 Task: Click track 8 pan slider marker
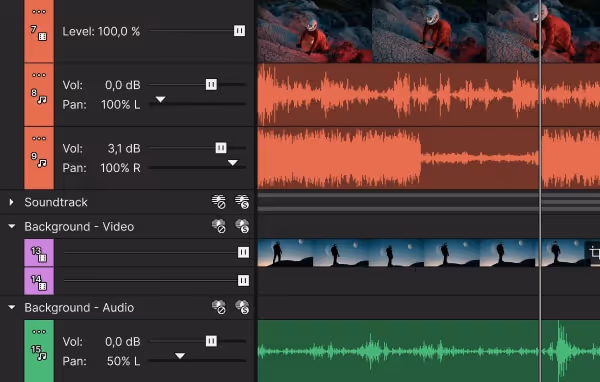coord(160,100)
